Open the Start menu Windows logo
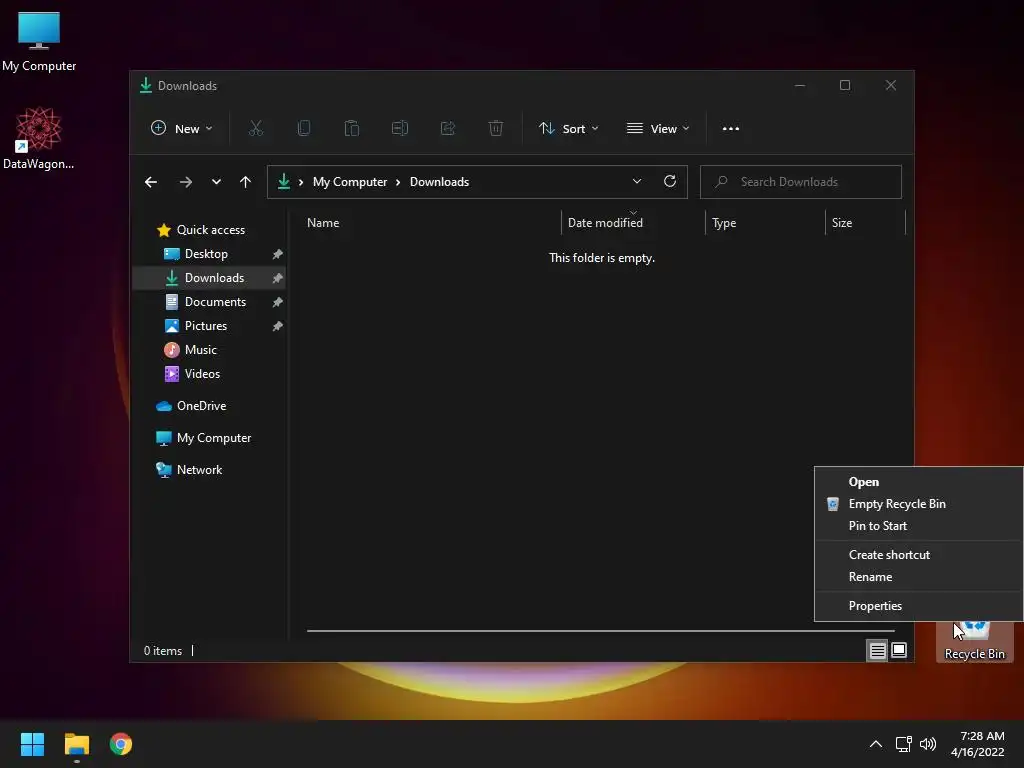Image resolution: width=1024 pixels, height=768 pixels. [32, 744]
